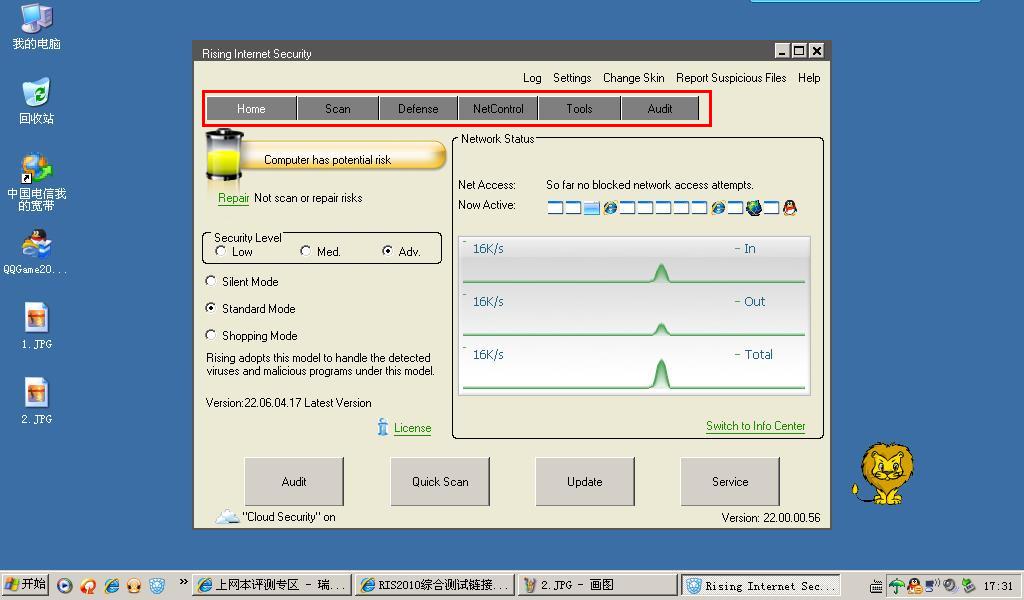Select the 1.JPG file on the desktop
The width and height of the screenshot is (1024, 600).
(36, 326)
